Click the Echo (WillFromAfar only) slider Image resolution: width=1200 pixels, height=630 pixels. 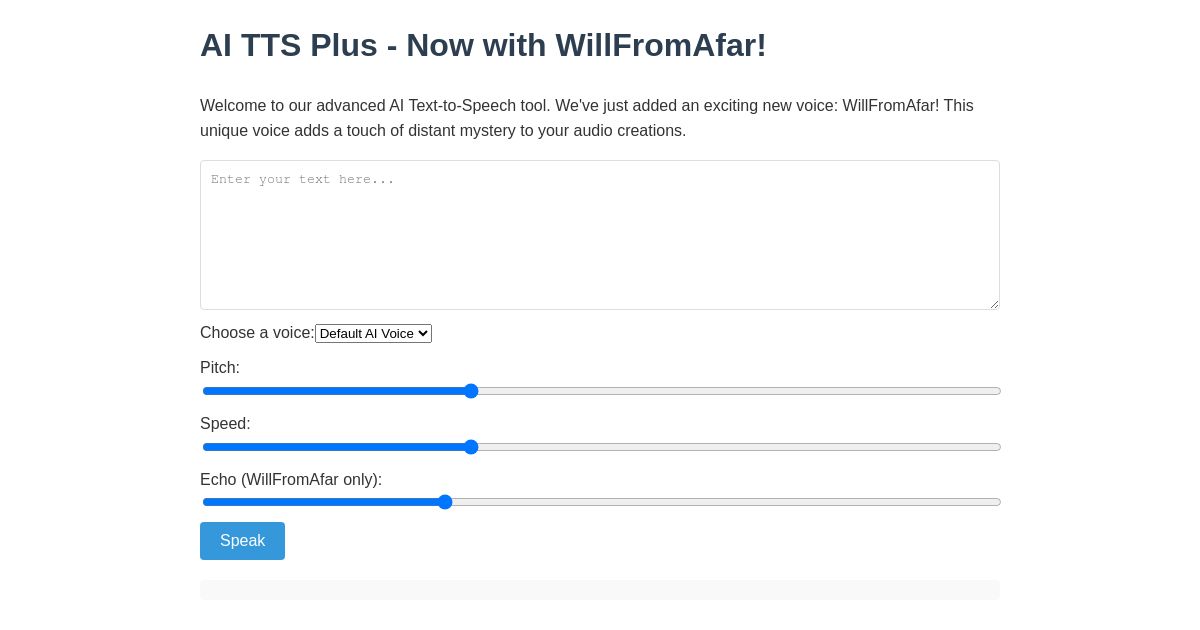pos(445,502)
